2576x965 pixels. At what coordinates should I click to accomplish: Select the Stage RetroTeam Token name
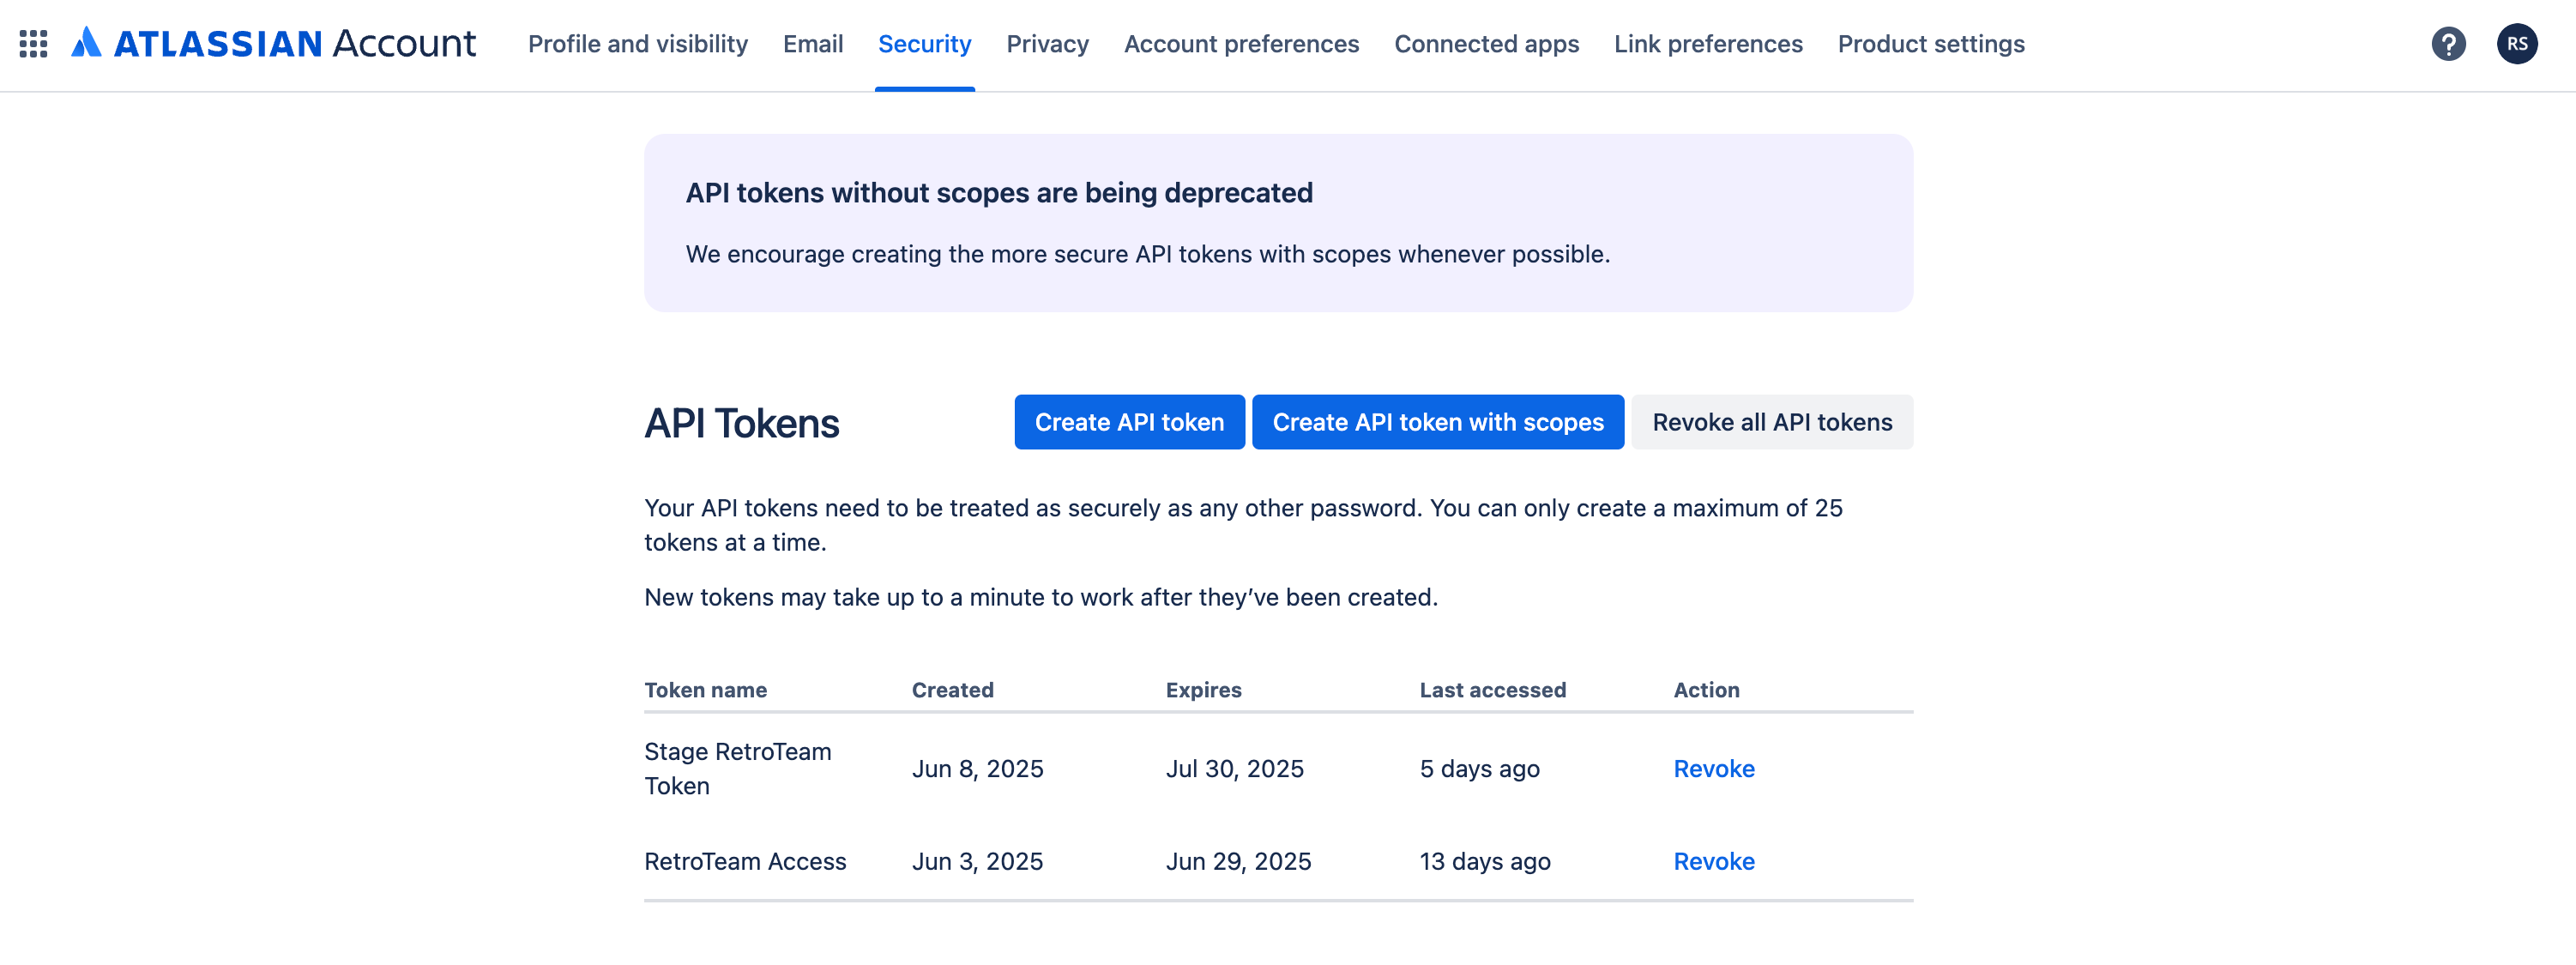coord(737,769)
